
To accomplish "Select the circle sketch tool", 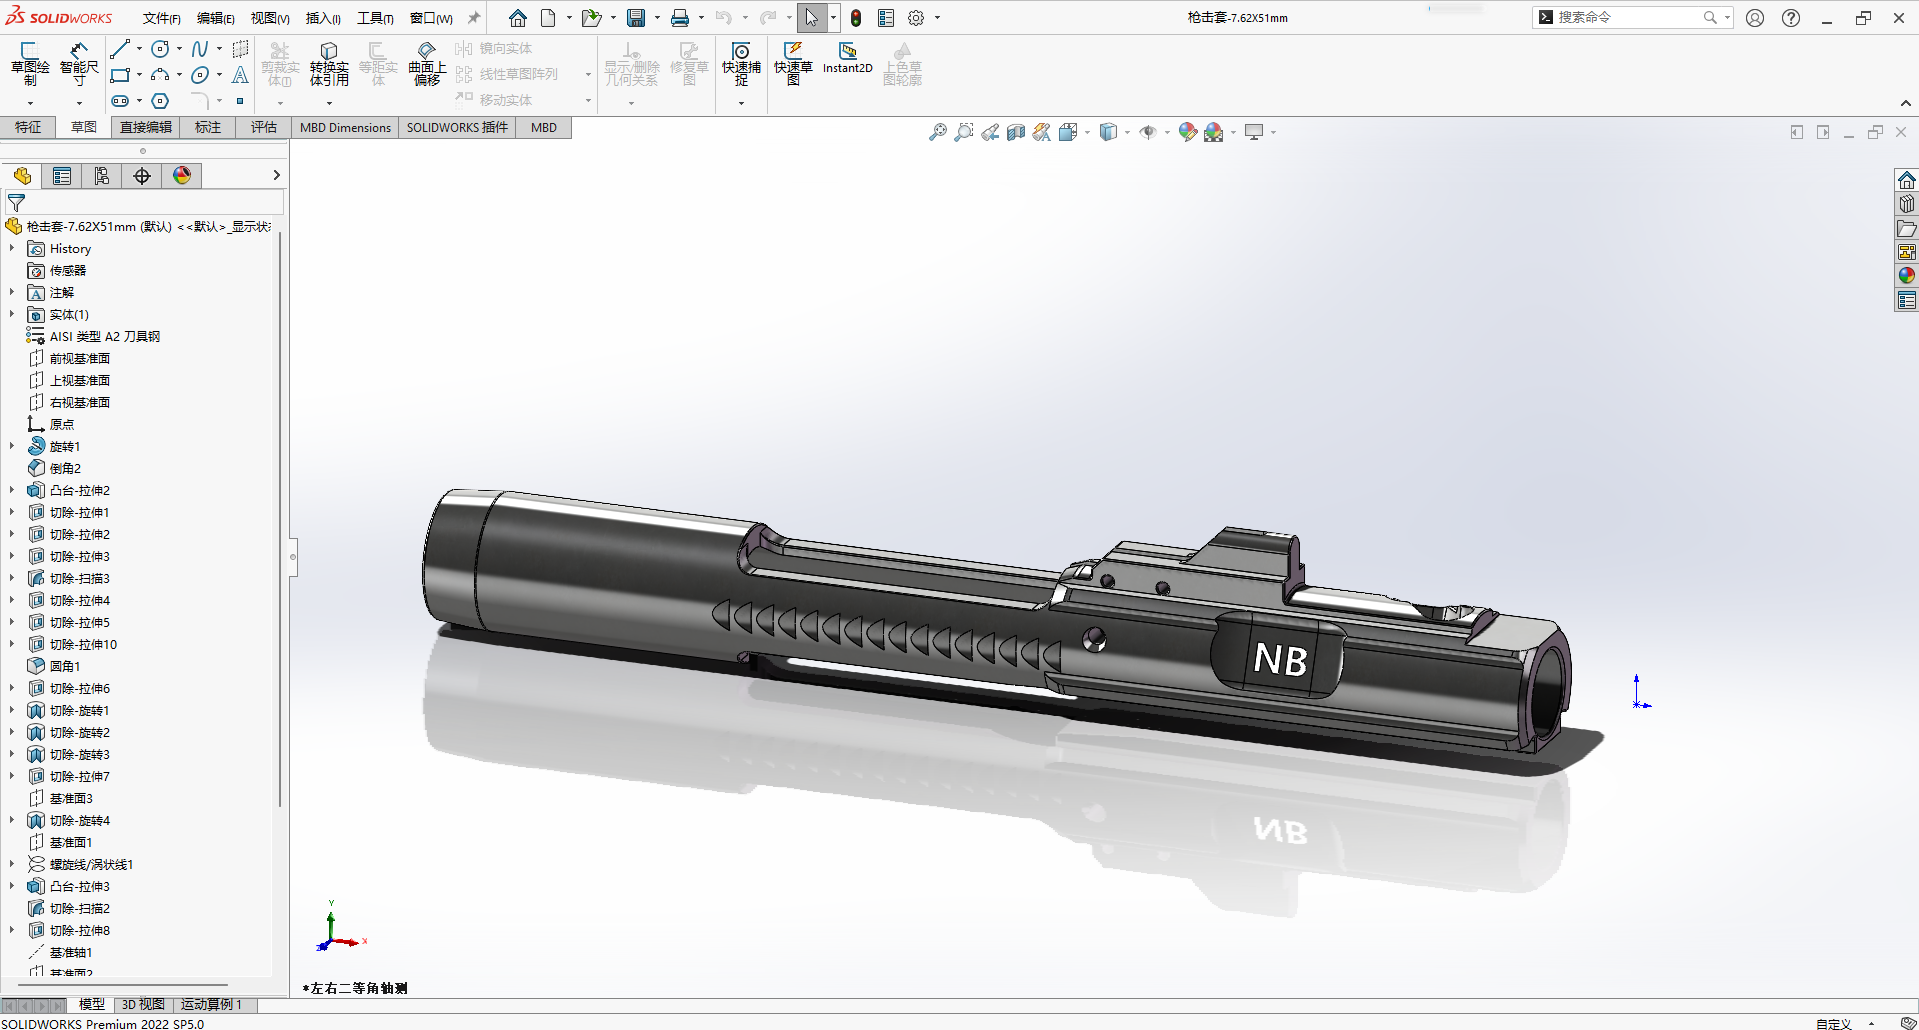I will coord(160,49).
